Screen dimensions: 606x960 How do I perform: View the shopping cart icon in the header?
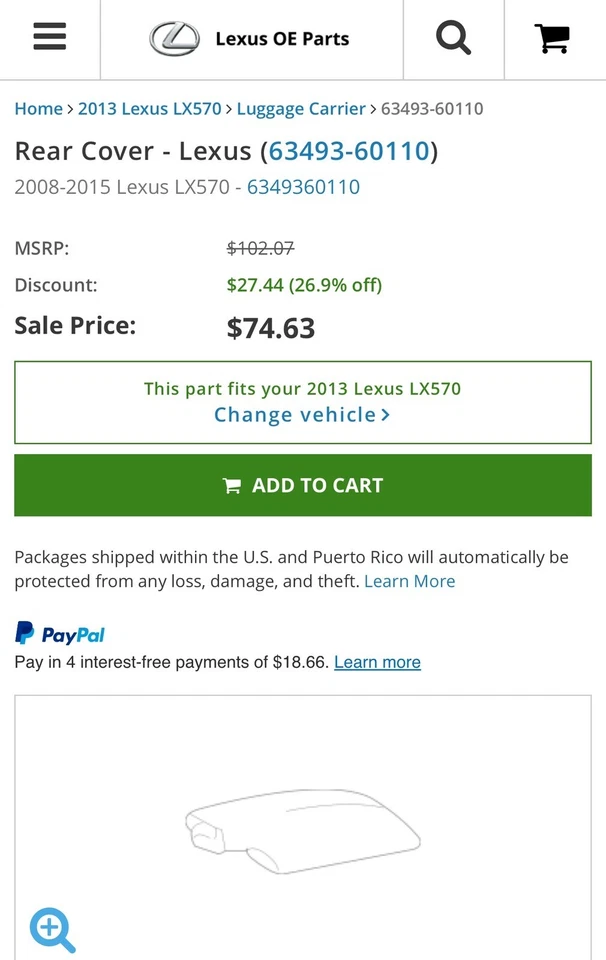coord(551,37)
